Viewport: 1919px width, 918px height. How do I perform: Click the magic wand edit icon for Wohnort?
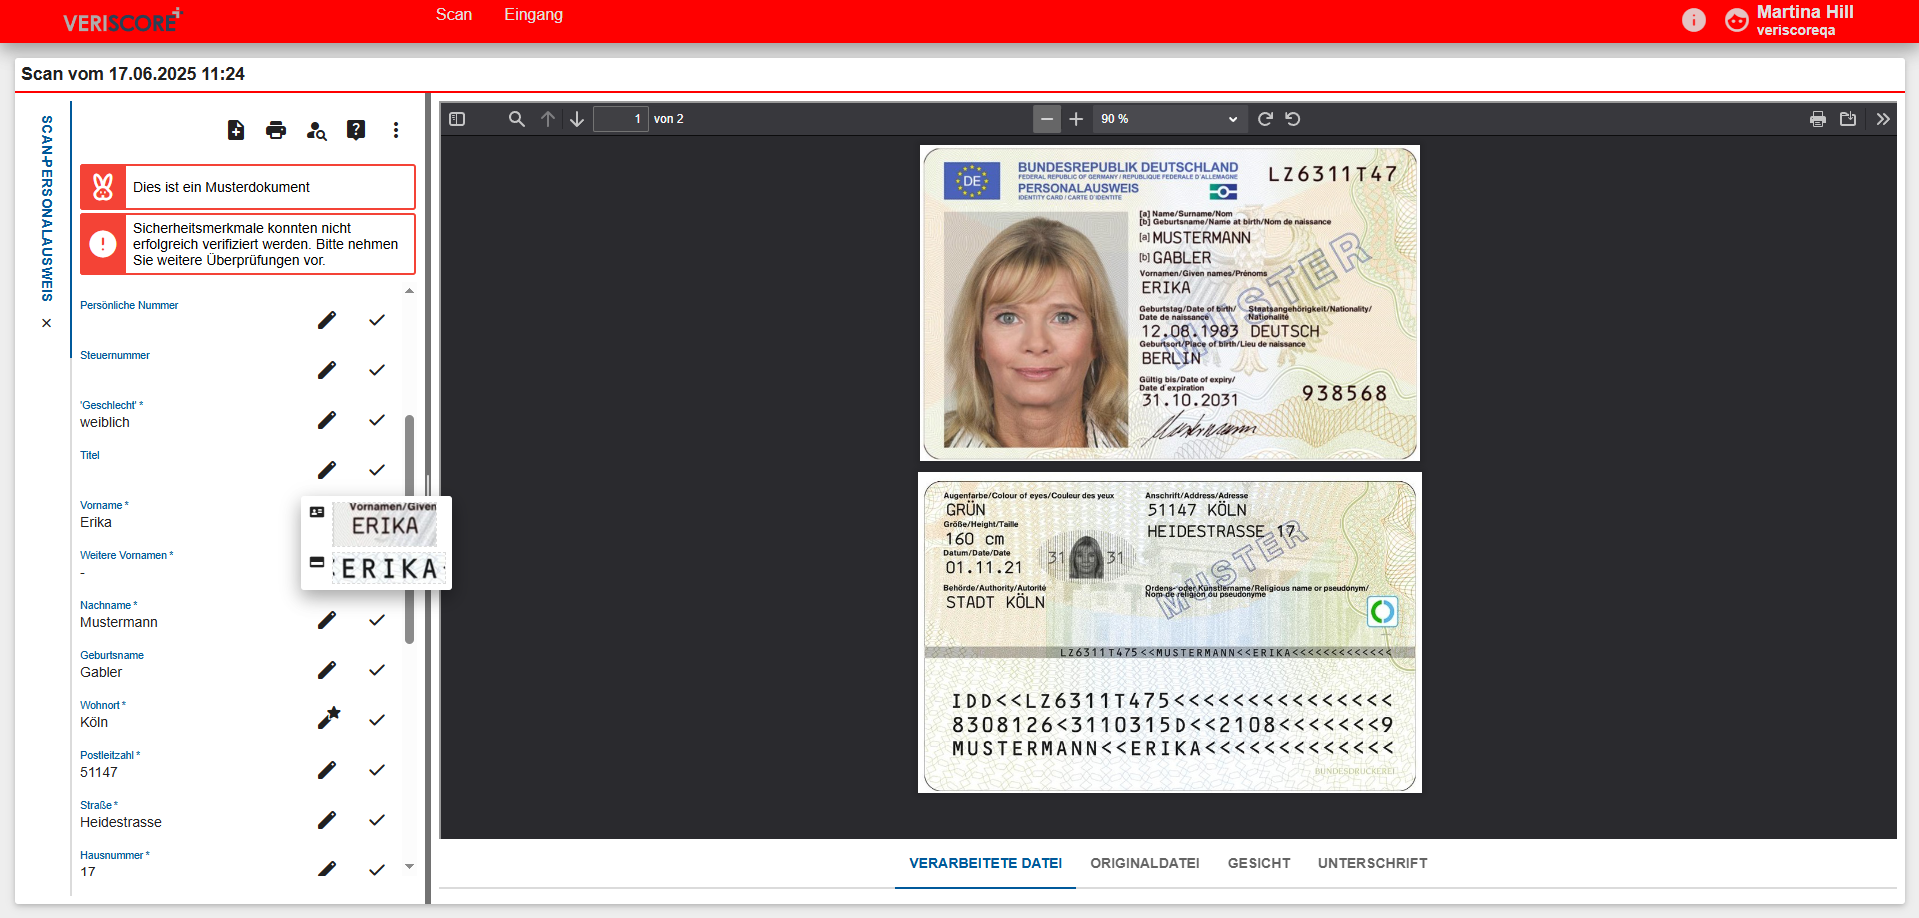(x=328, y=719)
